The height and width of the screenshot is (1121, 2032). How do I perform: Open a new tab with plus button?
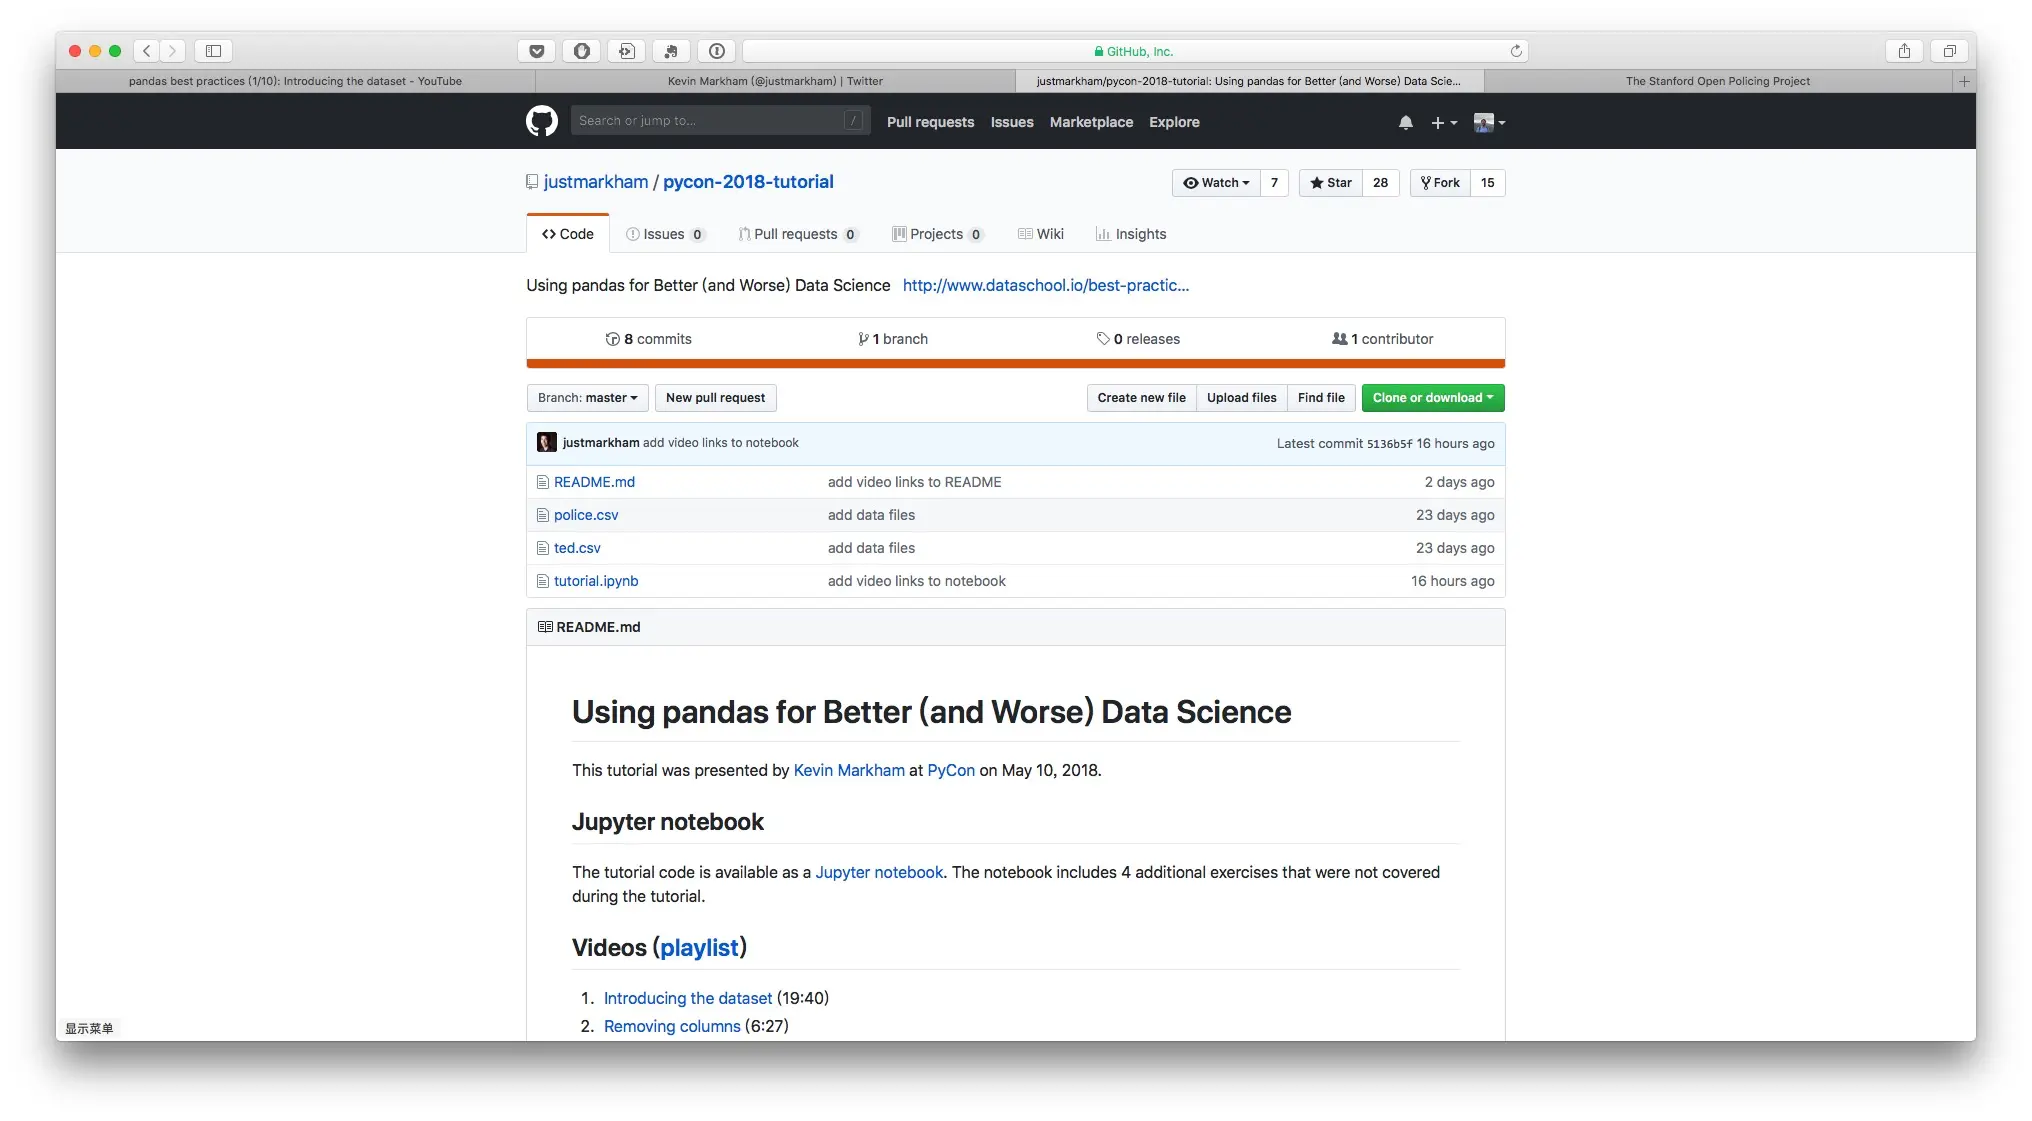pos(1964,81)
